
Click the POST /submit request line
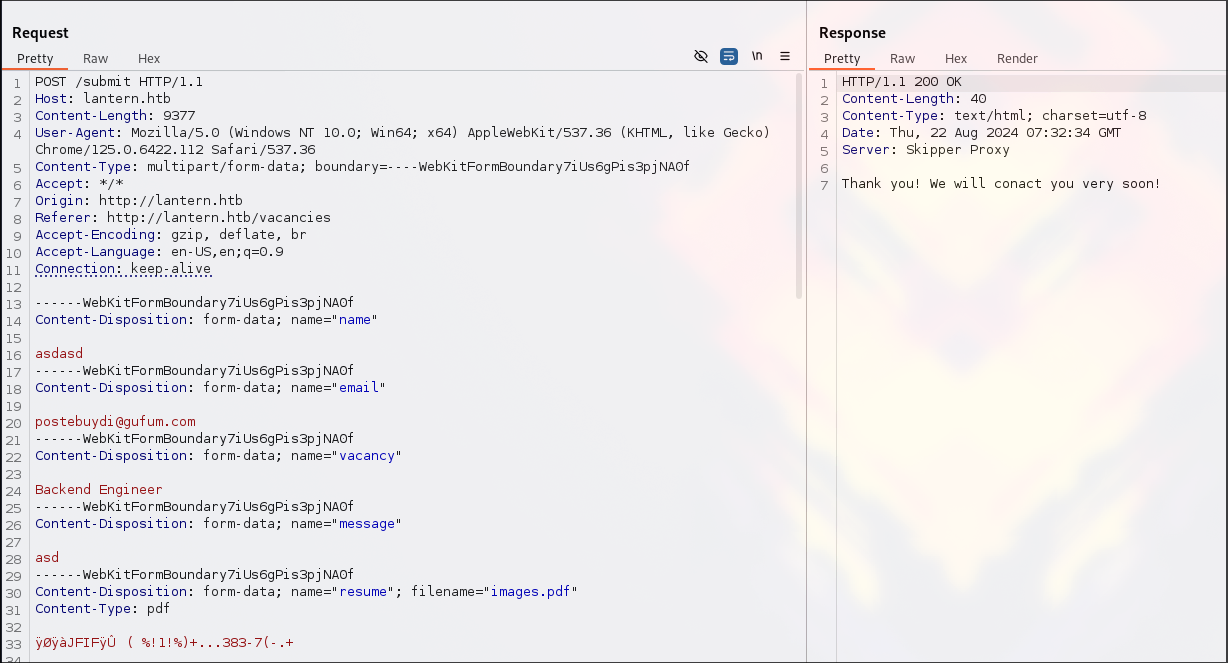click(118, 82)
